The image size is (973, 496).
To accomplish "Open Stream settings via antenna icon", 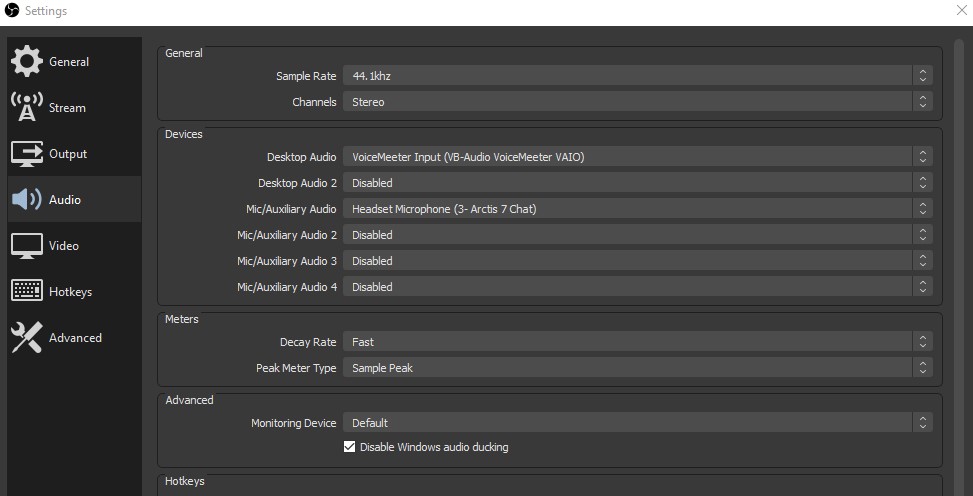I will click(x=27, y=107).
